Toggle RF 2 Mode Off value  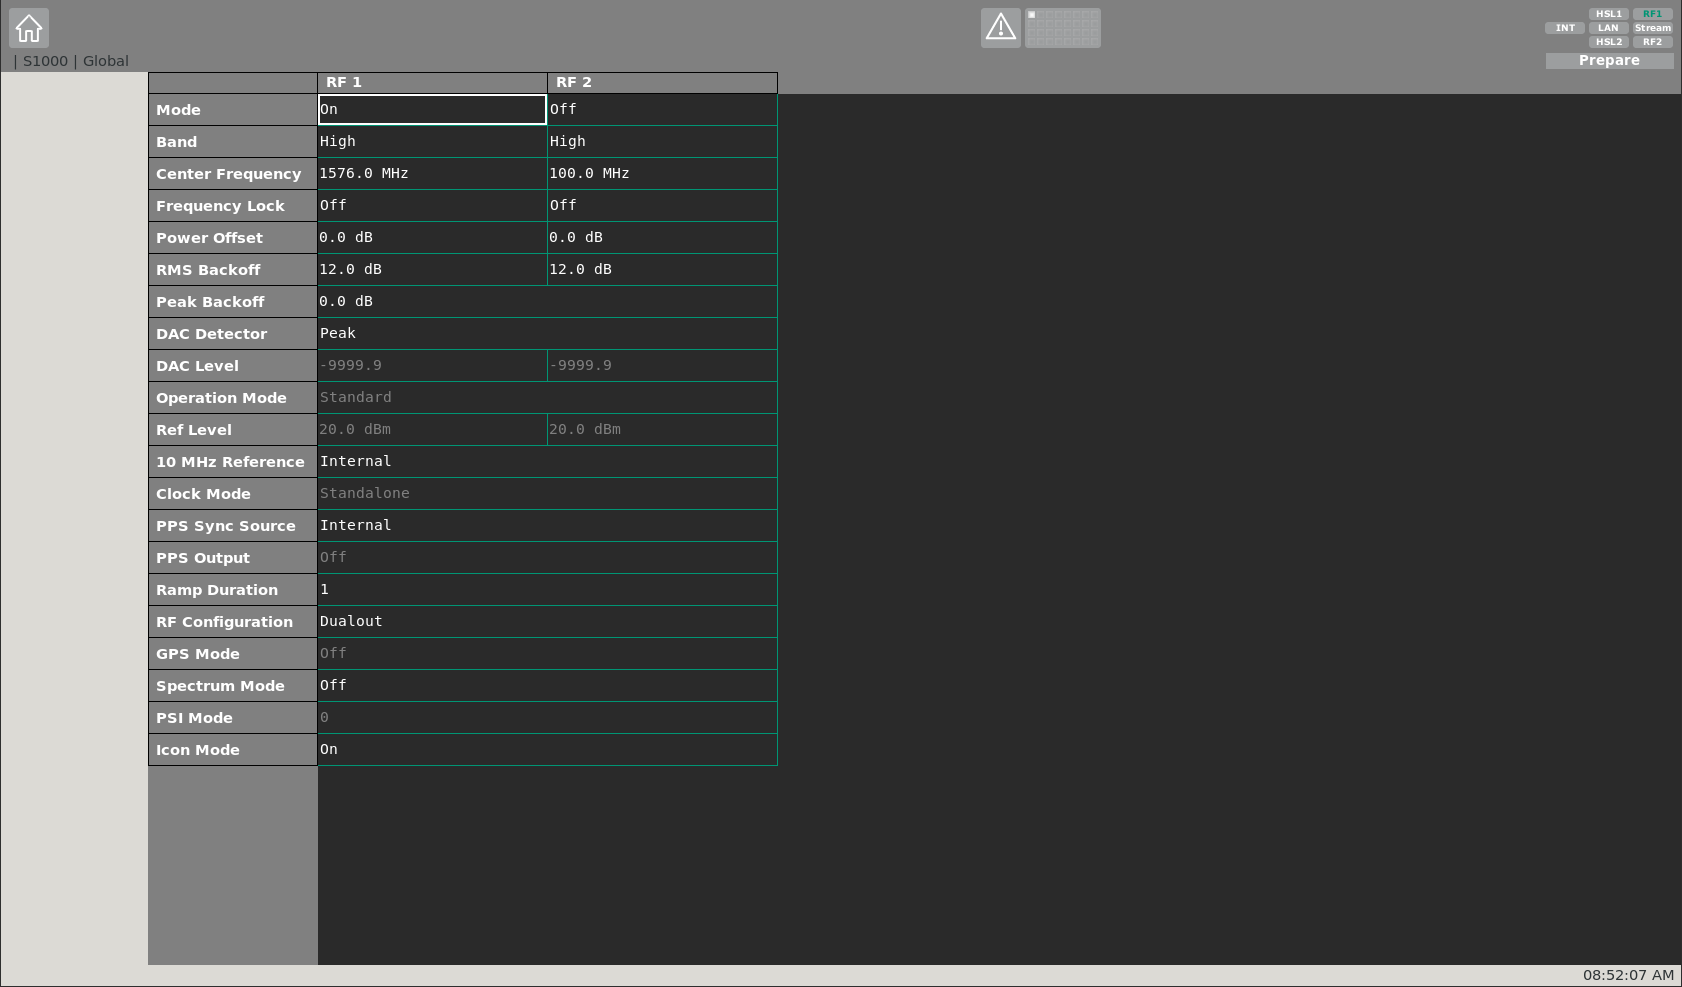[x=662, y=110]
